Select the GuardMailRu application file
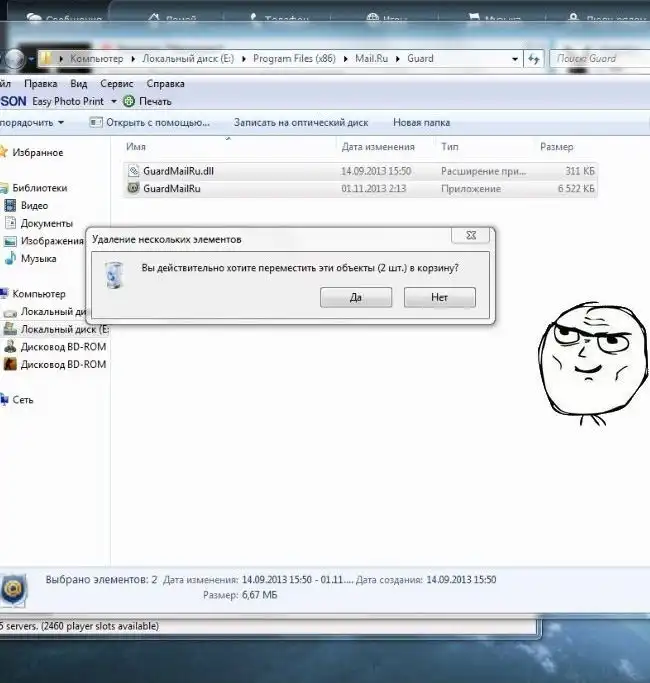Screen dimensions: 650x683 (x=171, y=188)
